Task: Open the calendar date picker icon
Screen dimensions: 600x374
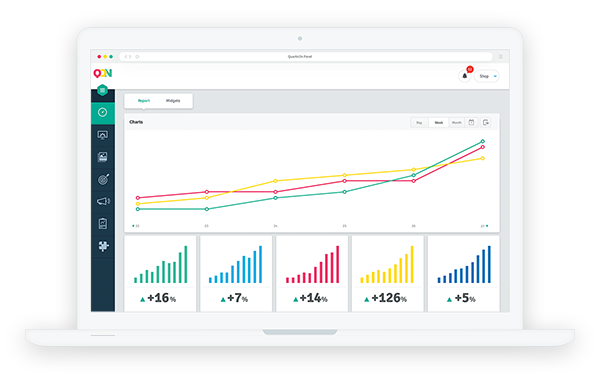Action: (x=471, y=122)
